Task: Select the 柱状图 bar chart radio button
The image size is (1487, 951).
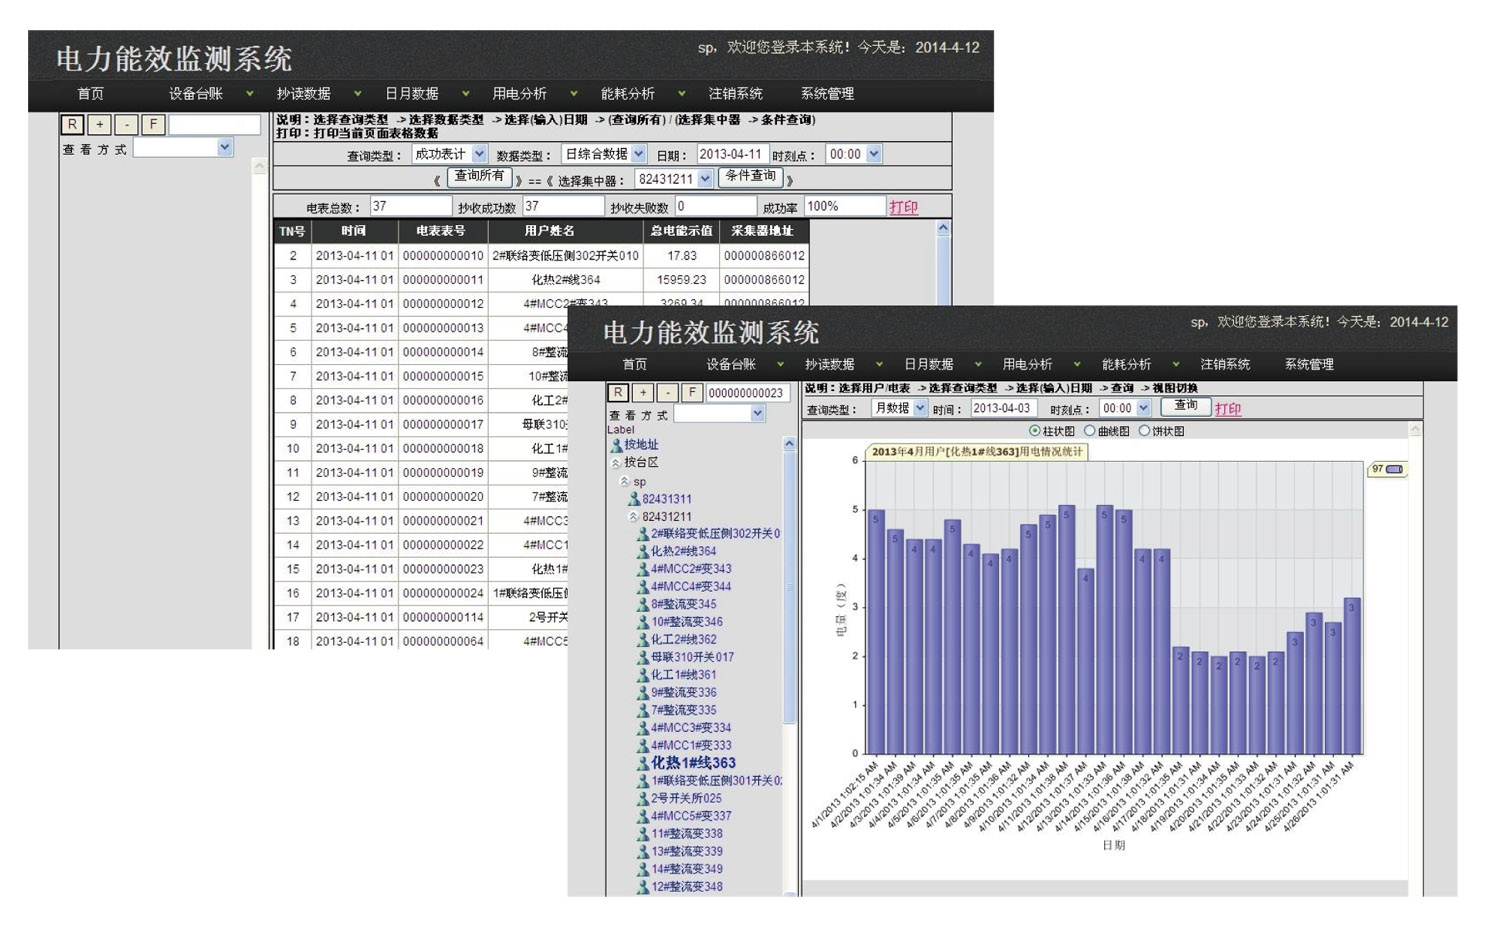Action: (1035, 431)
